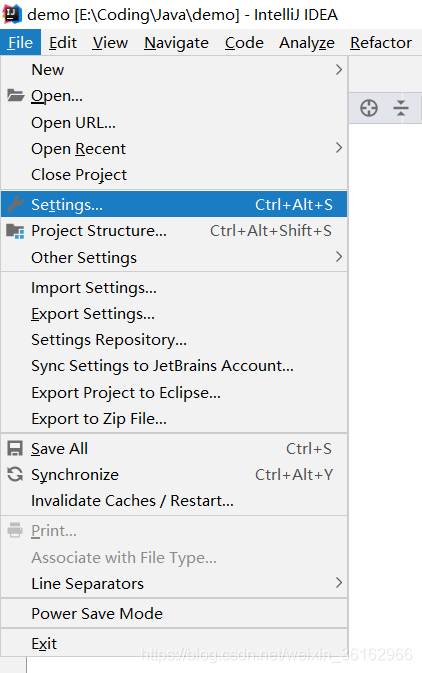Expand the Open Recent submenu
This screenshot has height=673, width=422.
click(x=174, y=149)
